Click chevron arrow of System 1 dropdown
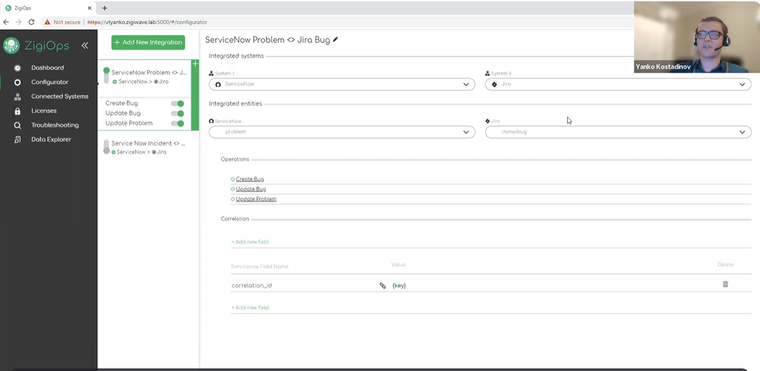The image size is (760, 371). pyautogui.click(x=466, y=84)
